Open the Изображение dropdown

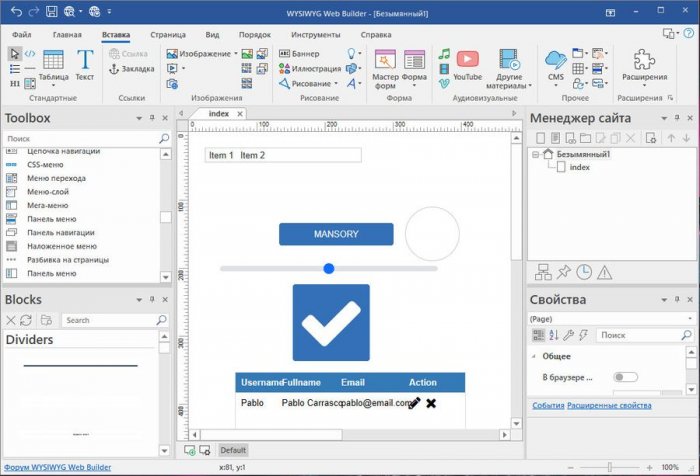(203, 54)
